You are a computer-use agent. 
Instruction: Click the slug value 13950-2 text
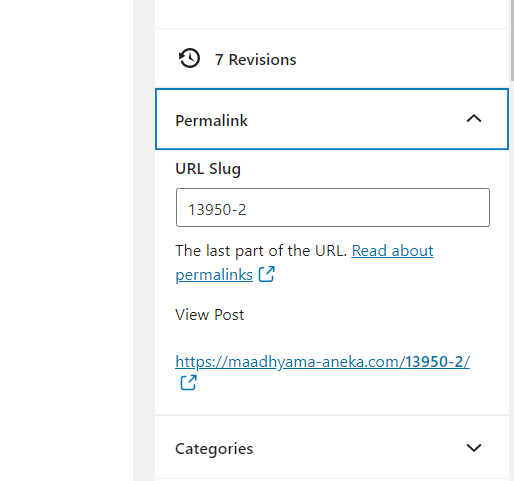click(x=217, y=210)
